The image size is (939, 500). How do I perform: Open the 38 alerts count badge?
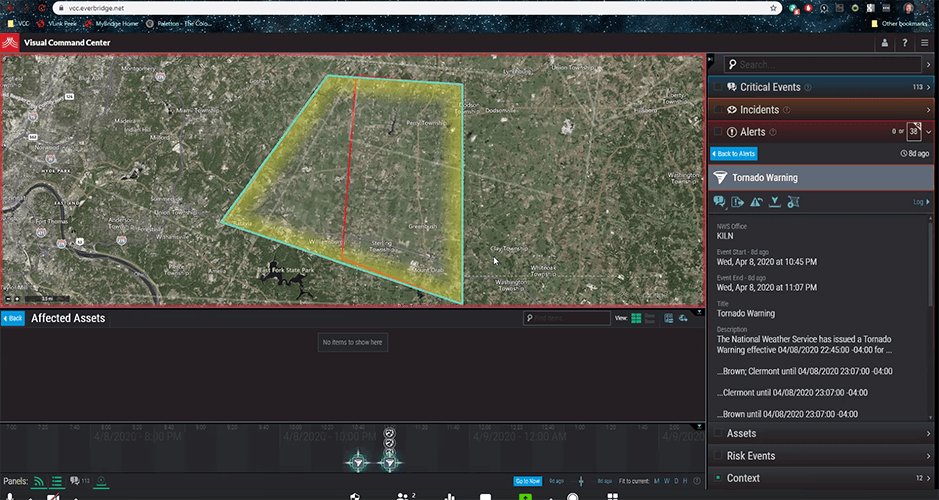(914, 132)
